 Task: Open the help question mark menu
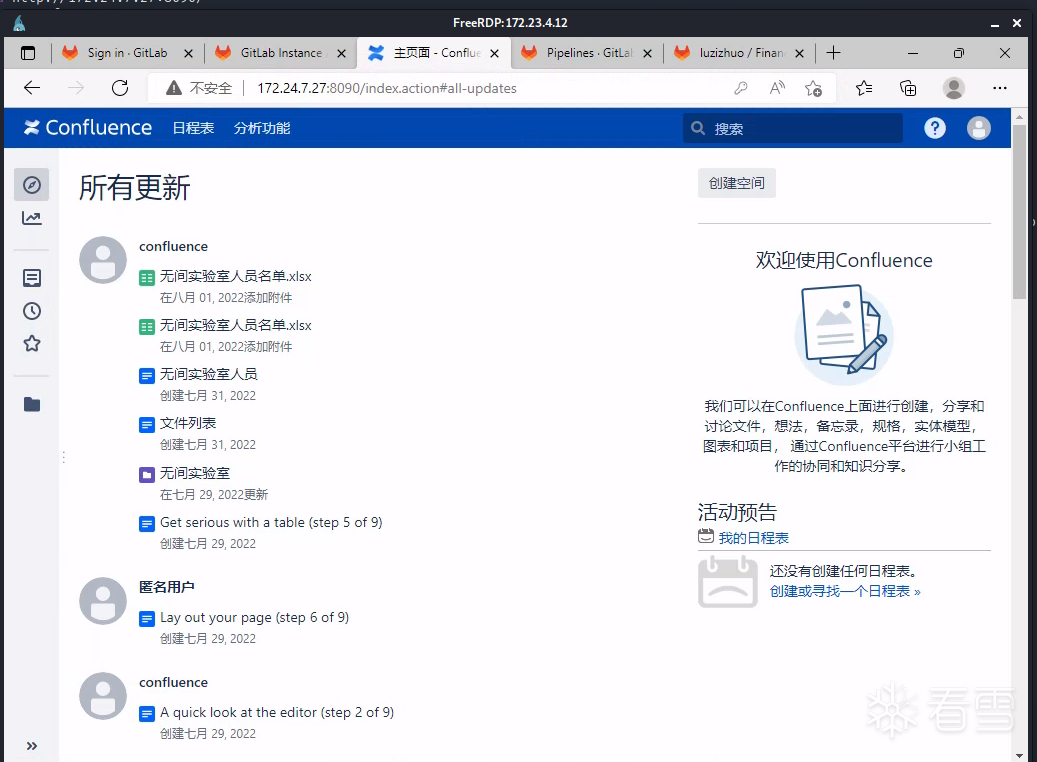934,128
